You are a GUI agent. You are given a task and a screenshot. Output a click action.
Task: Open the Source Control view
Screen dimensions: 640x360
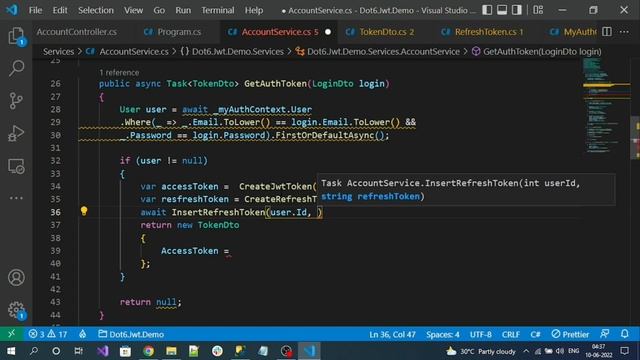16,100
